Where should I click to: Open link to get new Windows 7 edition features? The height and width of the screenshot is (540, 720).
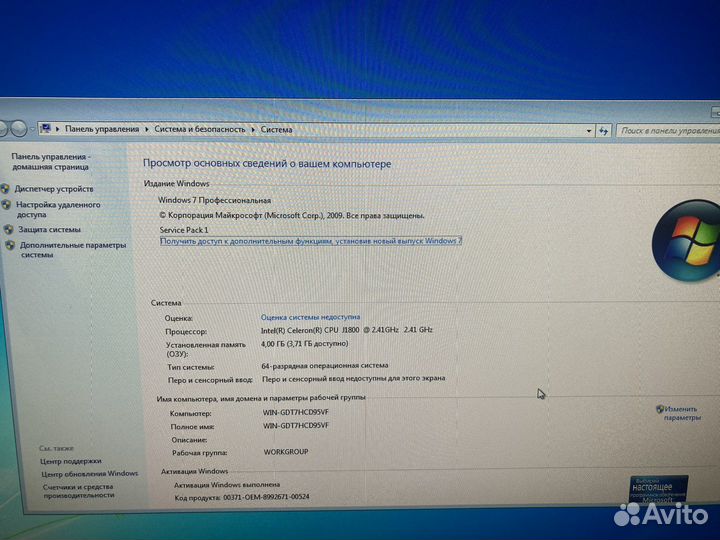310,241
